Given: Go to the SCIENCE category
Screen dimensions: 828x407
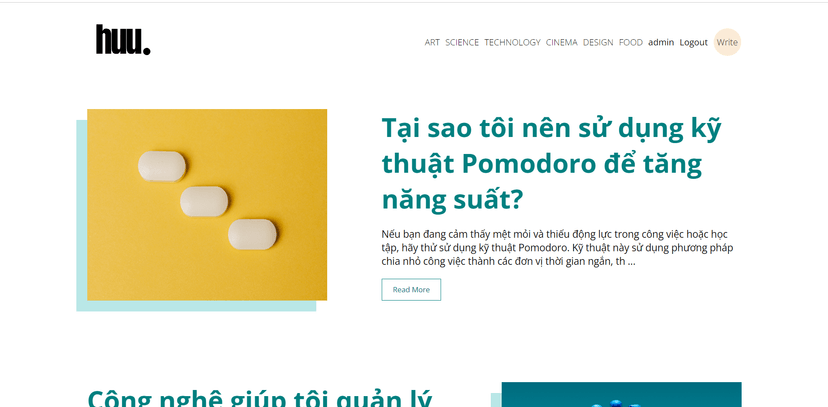Looking at the screenshot, I should click(462, 42).
